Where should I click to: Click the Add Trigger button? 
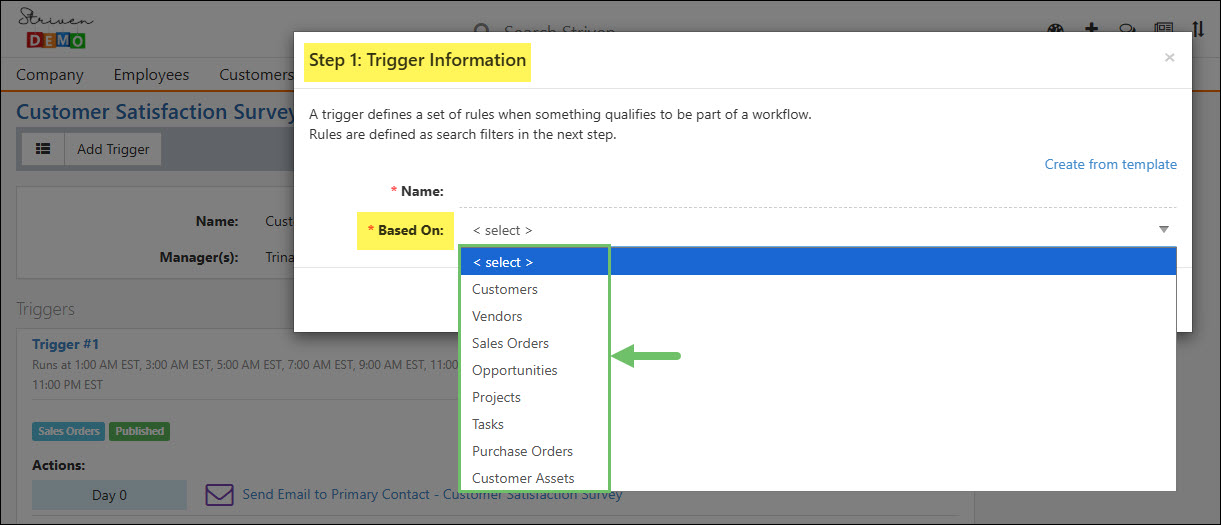(x=113, y=149)
